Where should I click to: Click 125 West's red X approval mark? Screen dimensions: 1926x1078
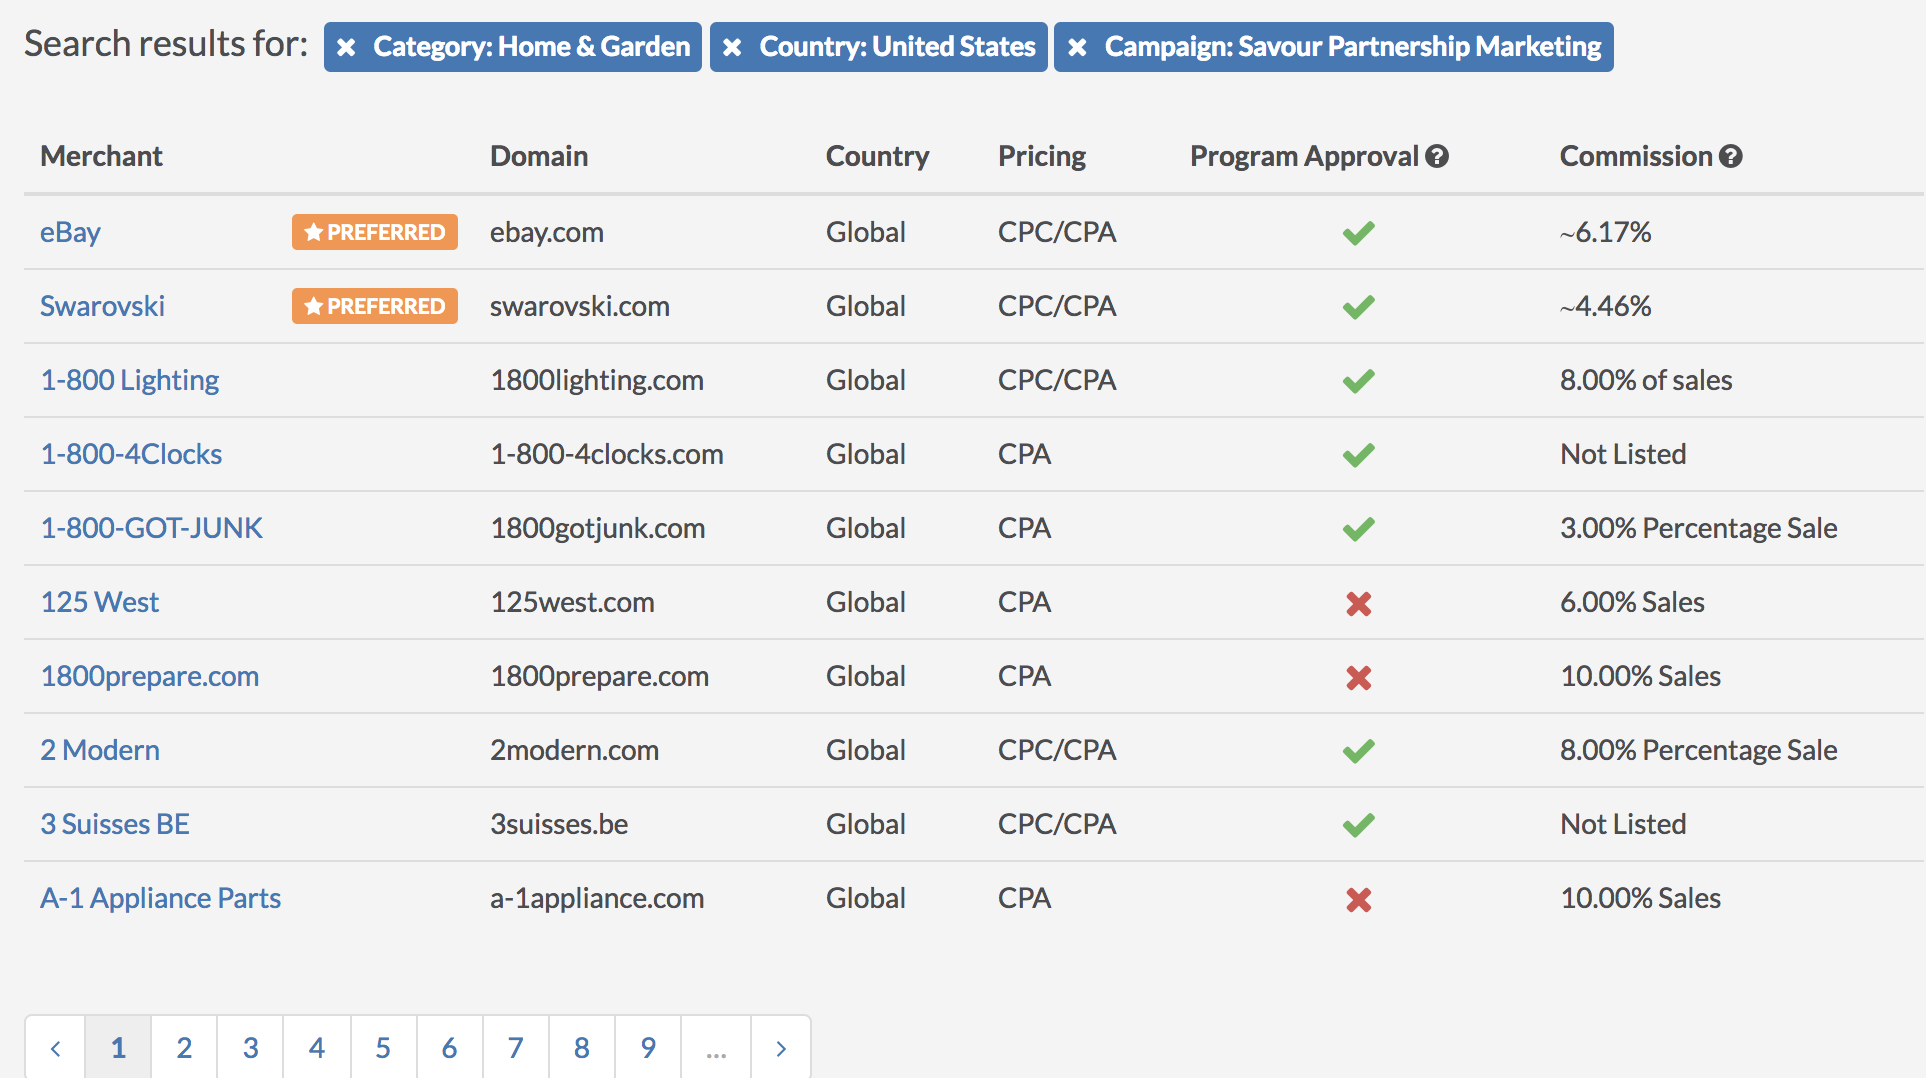(1358, 603)
